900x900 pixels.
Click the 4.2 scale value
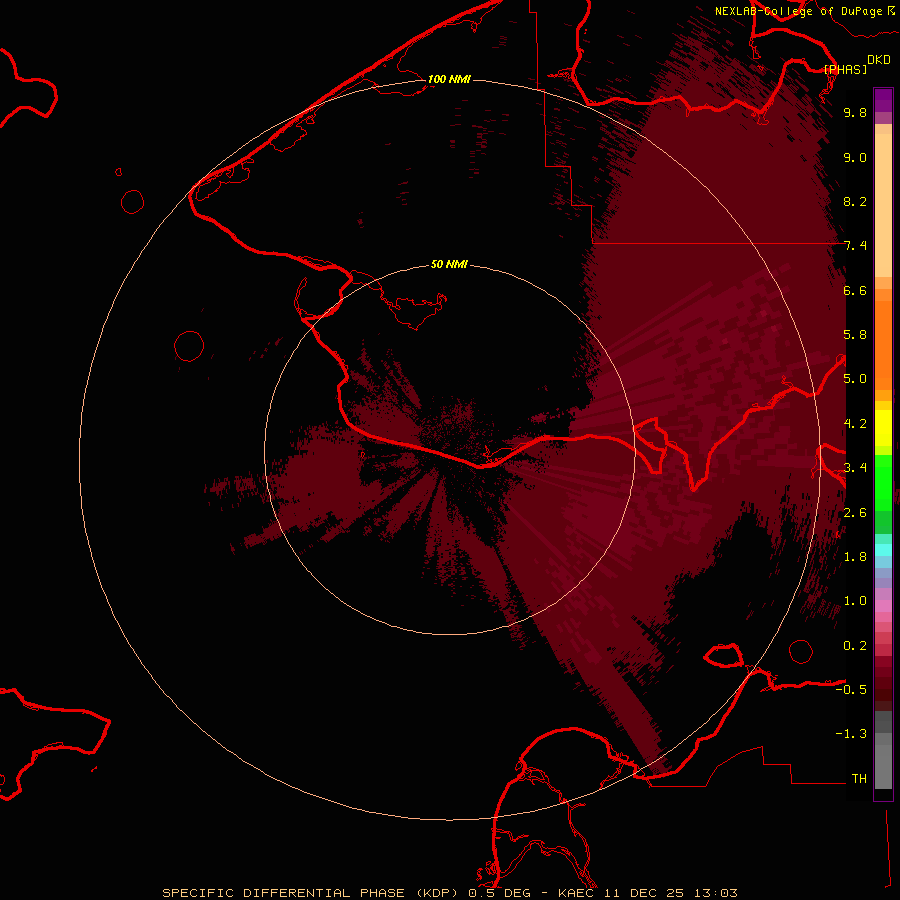click(x=855, y=424)
